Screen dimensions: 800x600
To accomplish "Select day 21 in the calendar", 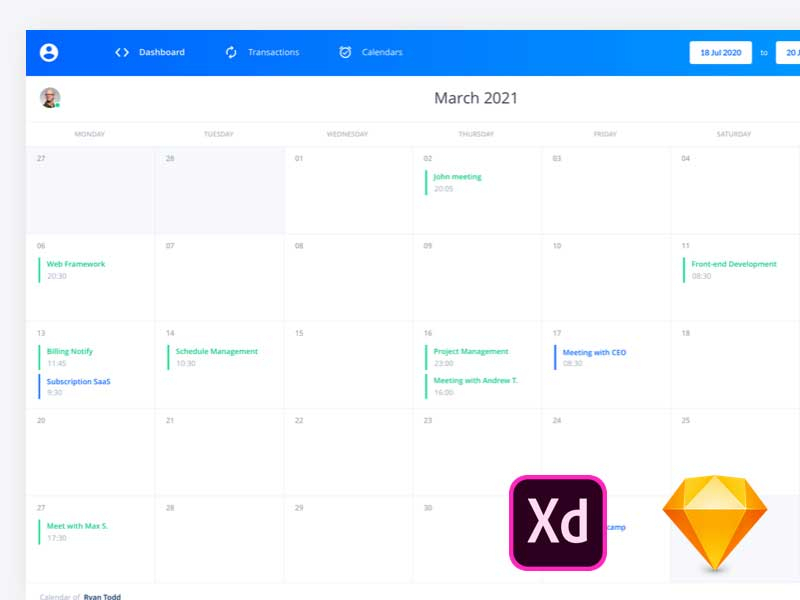I will click(219, 452).
